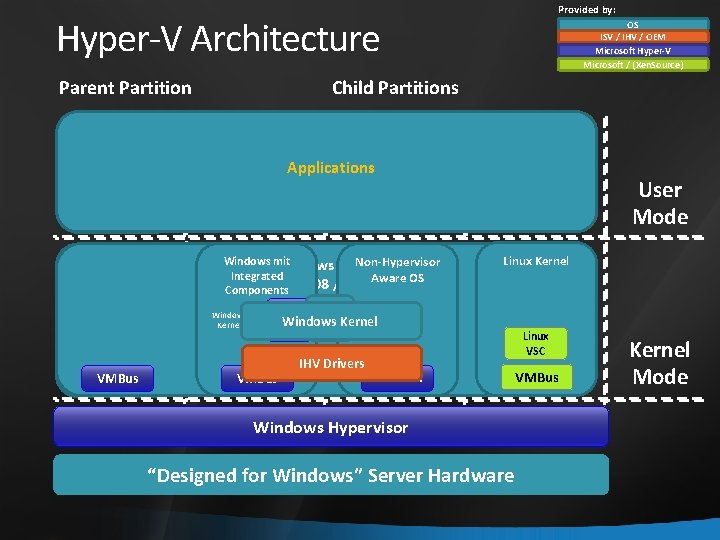This screenshot has height=540, width=720.
Task: Click the Hyper-V Architecture title
Action: (x=218, y=39)
